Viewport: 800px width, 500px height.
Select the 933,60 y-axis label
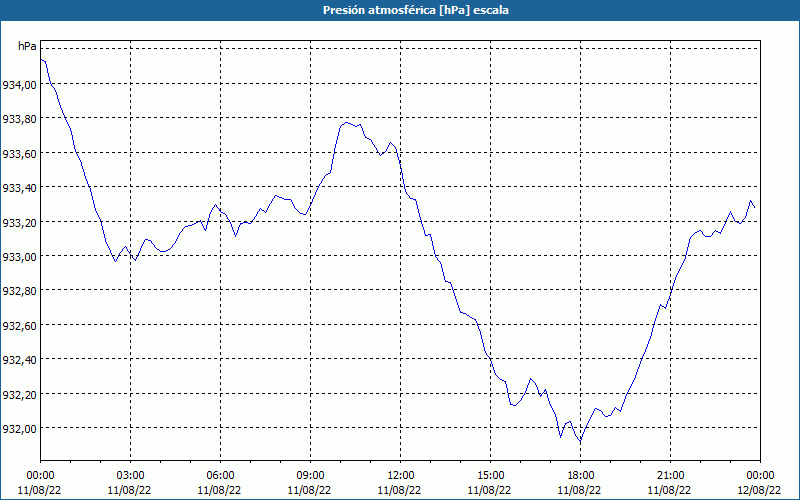tap(19, 154)
